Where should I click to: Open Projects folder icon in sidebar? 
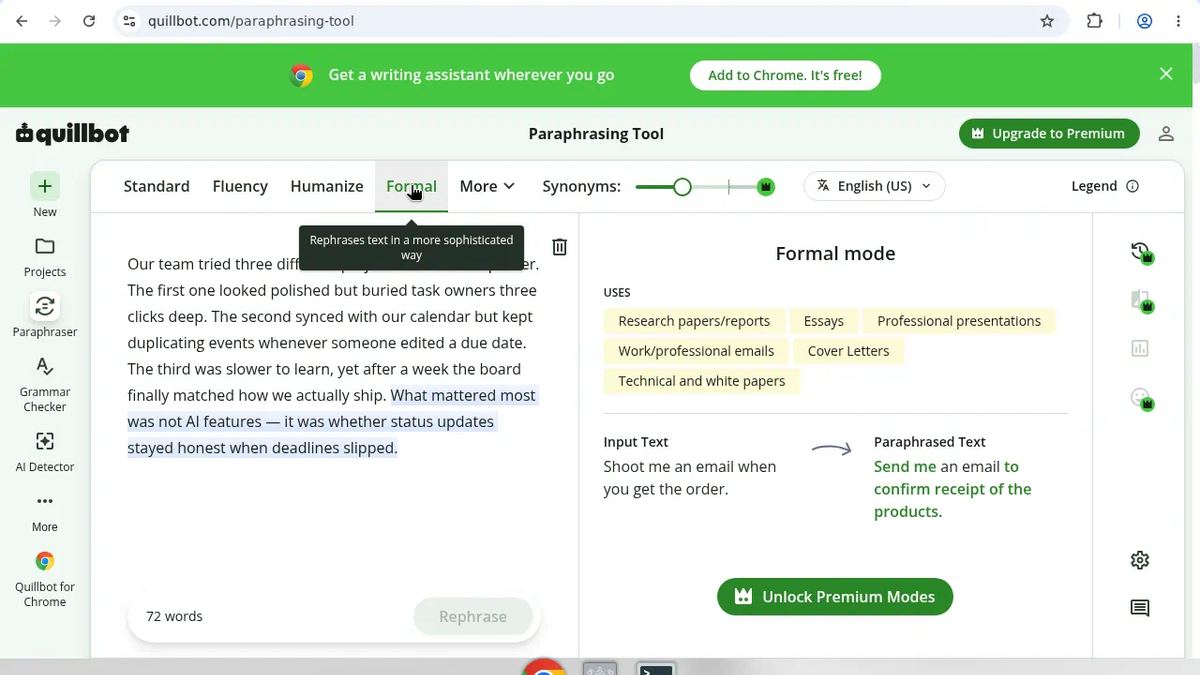click(x=45, y=246)
